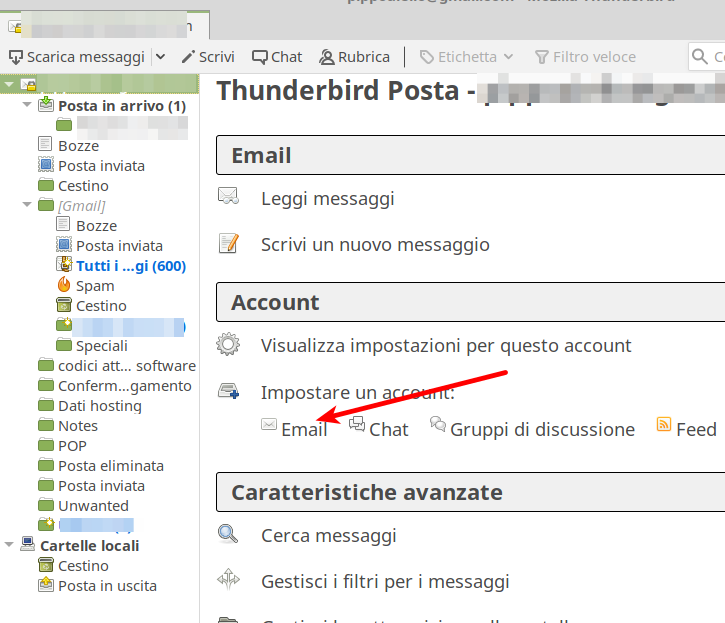Click Posta inviata icon under [Gmail]

point(64,244)
